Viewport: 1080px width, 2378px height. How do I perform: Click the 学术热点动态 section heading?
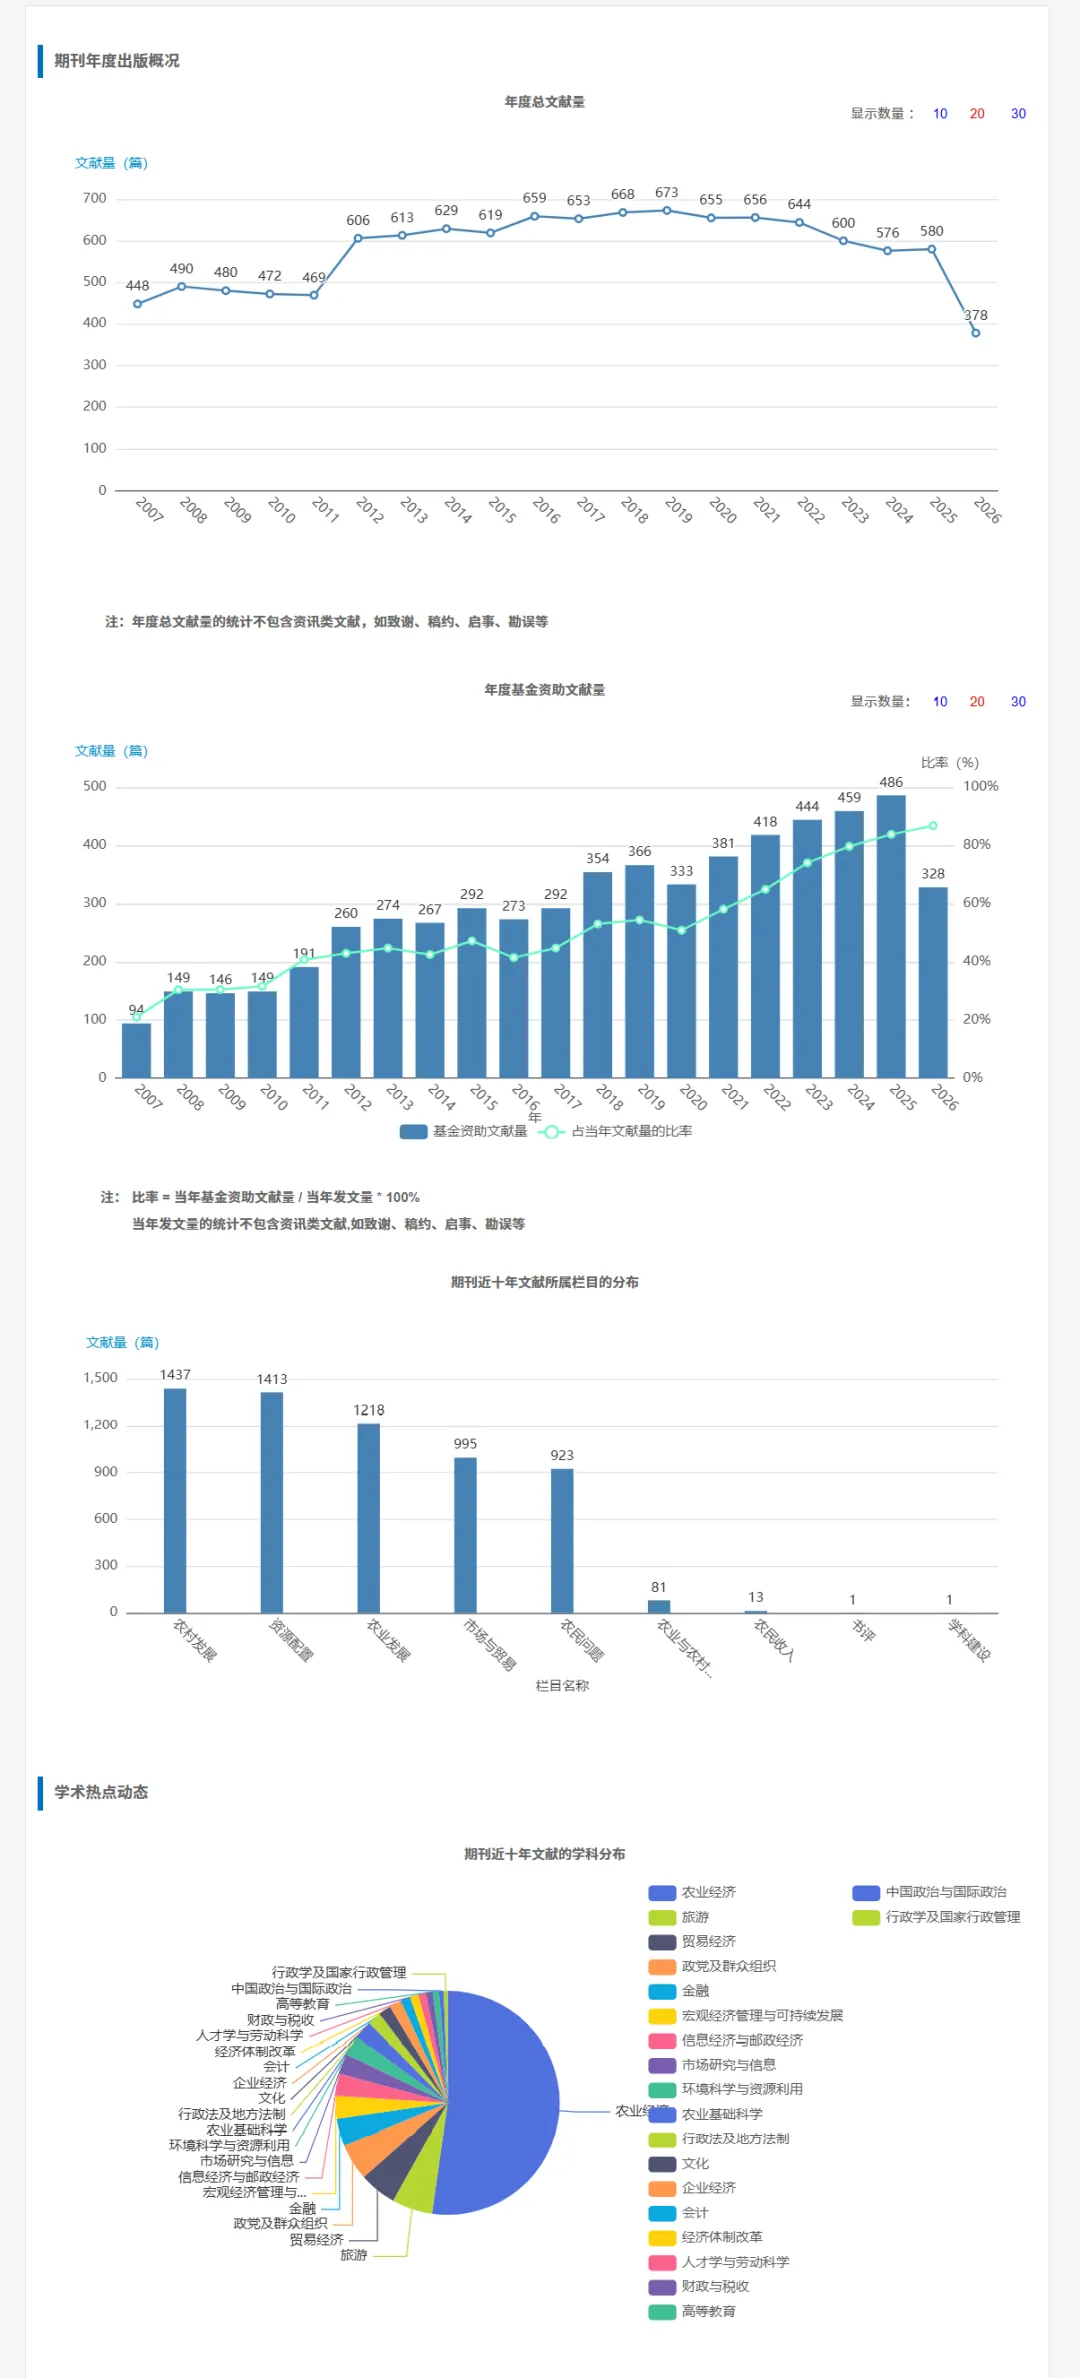point(101,1792)
